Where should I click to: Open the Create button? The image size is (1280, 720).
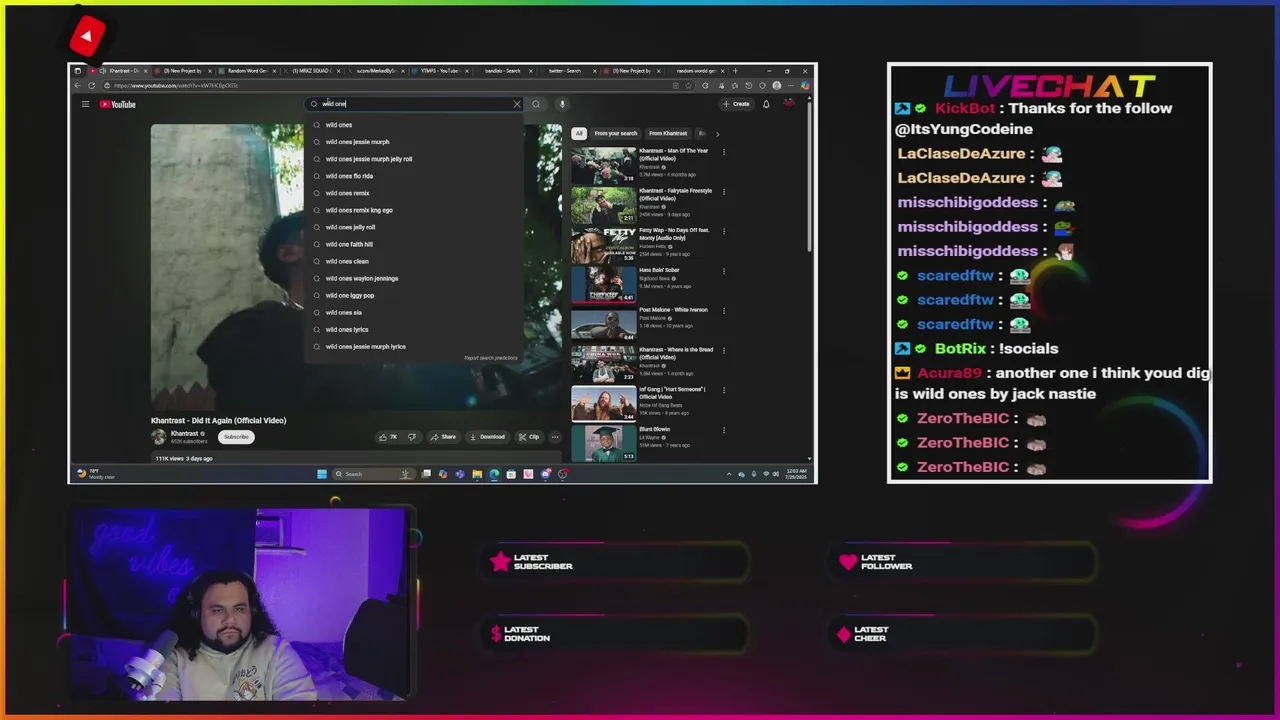736,104
